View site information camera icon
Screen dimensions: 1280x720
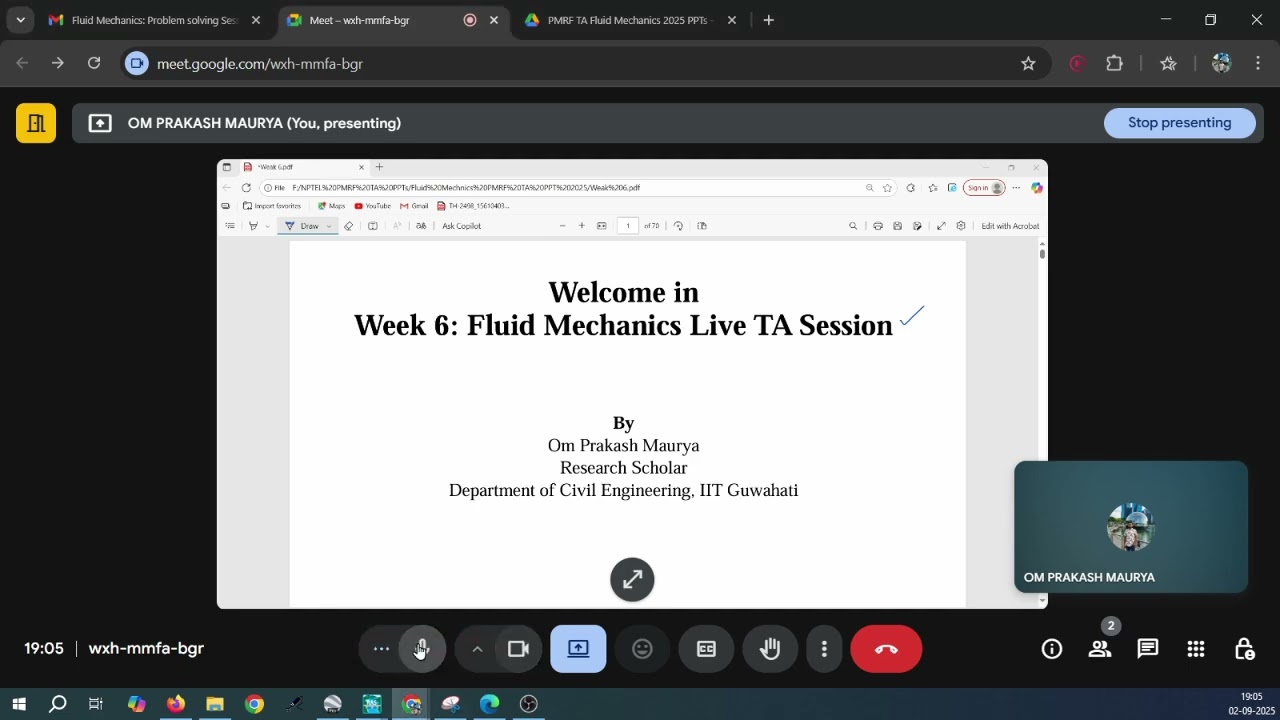point(137,63)
